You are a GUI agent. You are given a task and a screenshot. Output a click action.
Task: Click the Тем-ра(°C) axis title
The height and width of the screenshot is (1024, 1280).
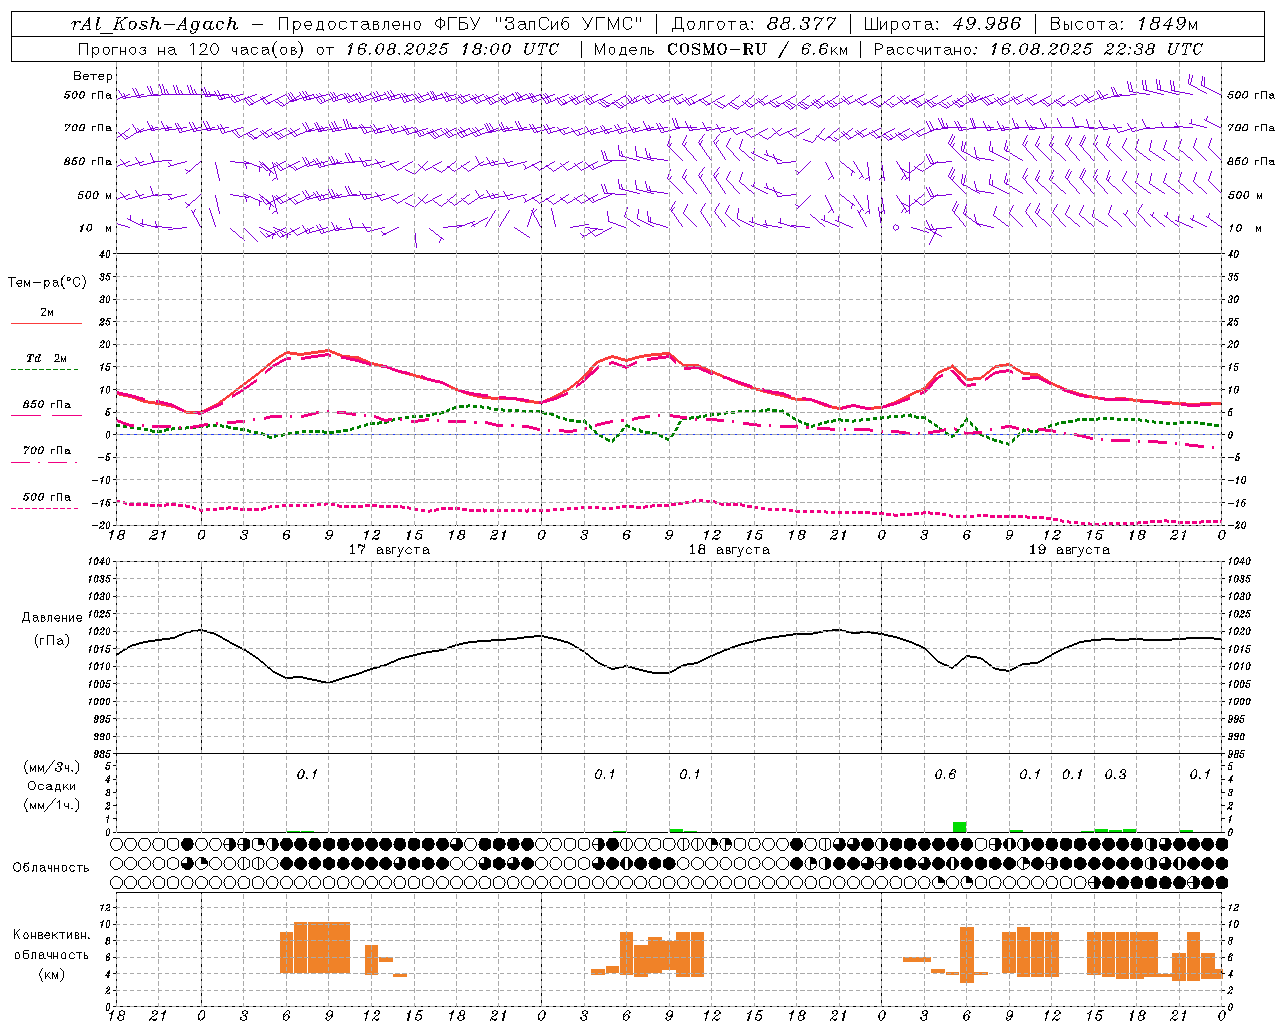tap(47, 282)
